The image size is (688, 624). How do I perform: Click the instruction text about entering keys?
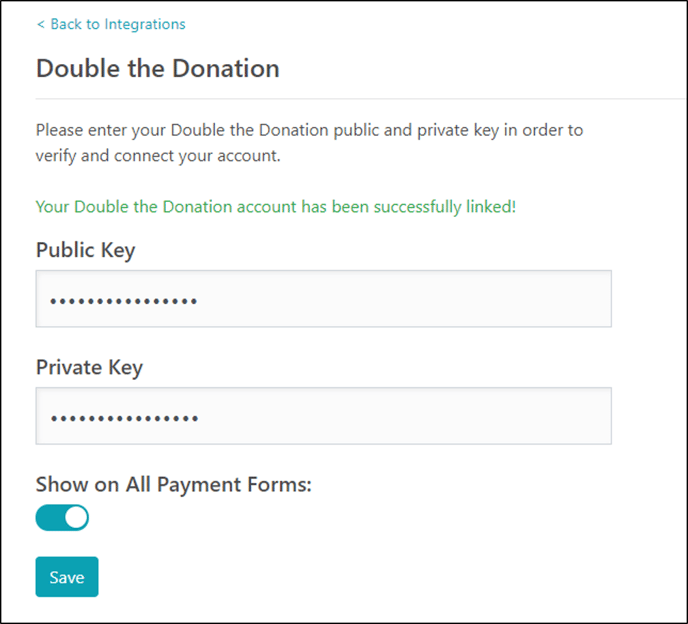tap(309, 130)
